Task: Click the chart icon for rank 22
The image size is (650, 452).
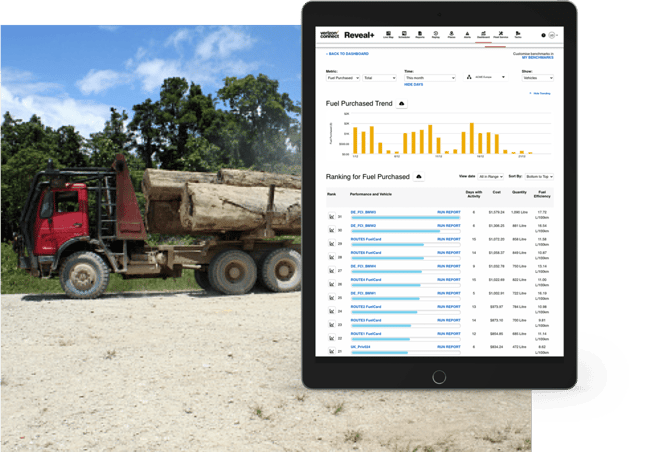Action: 332,338
